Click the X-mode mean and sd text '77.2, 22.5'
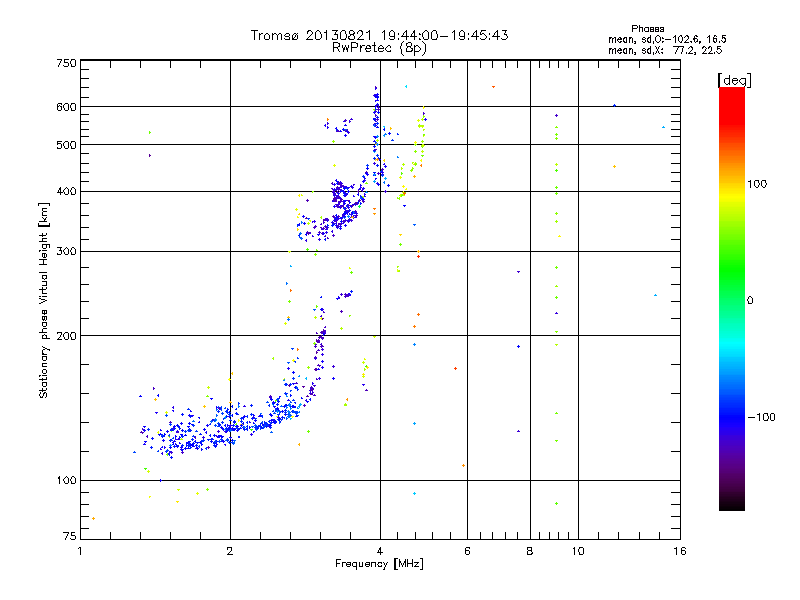This screenshot has width=800, height=600. coord(697,50)
